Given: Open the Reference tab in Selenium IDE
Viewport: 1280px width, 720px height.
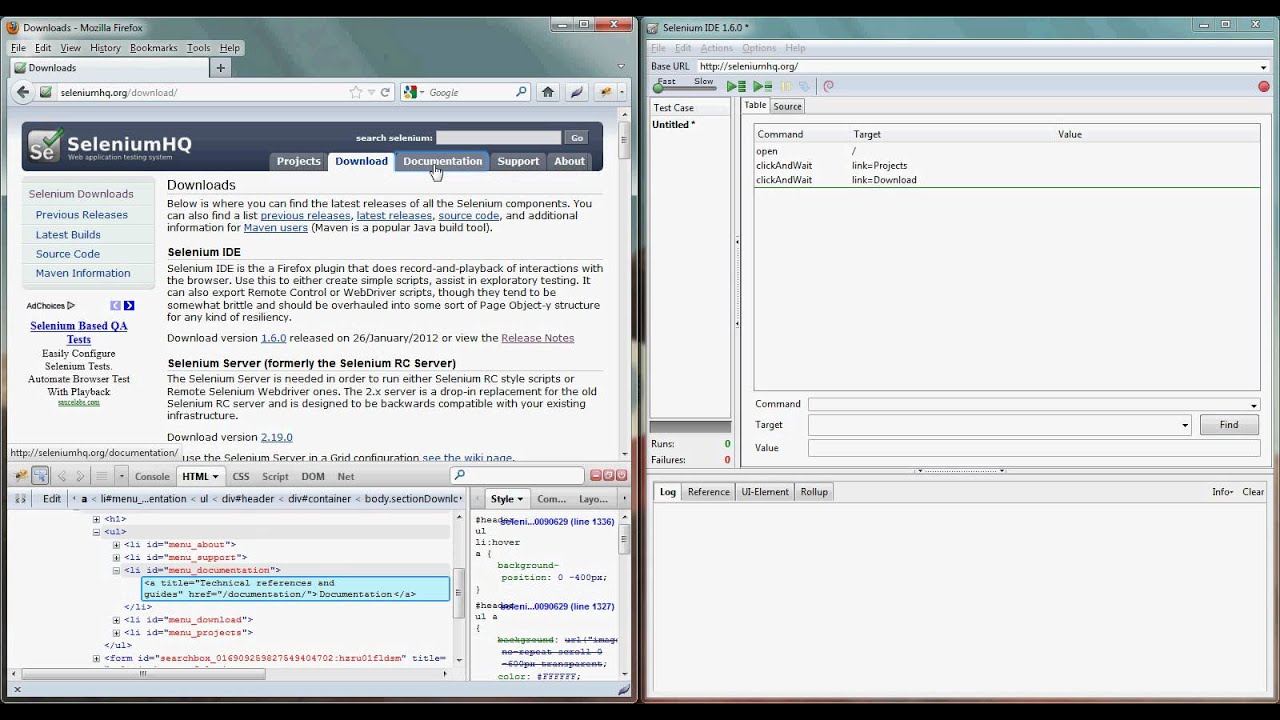Looking at the screenshot, I should (708, 492).
